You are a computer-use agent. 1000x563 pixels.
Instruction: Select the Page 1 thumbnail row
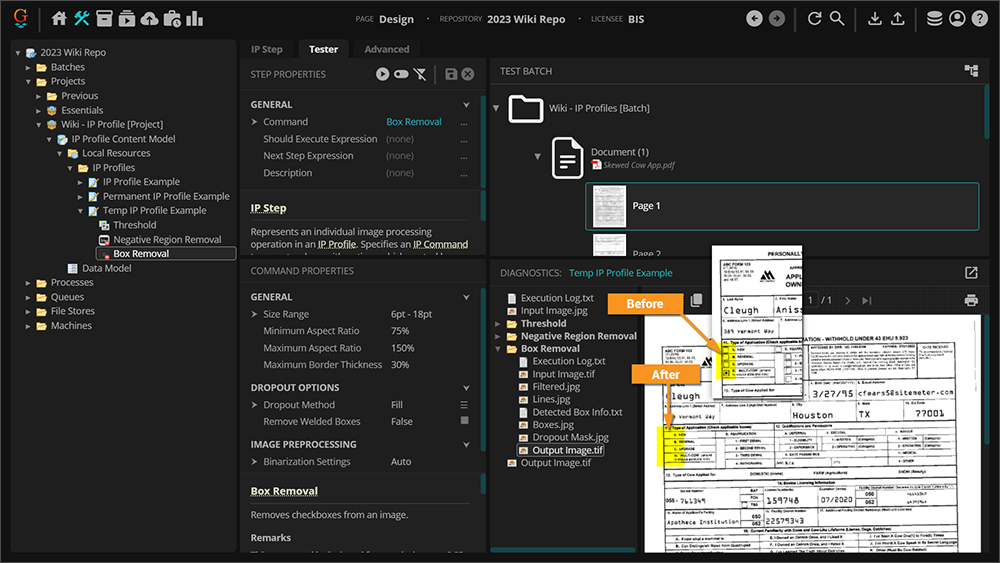pyautogui.click(x=782, y=206)
